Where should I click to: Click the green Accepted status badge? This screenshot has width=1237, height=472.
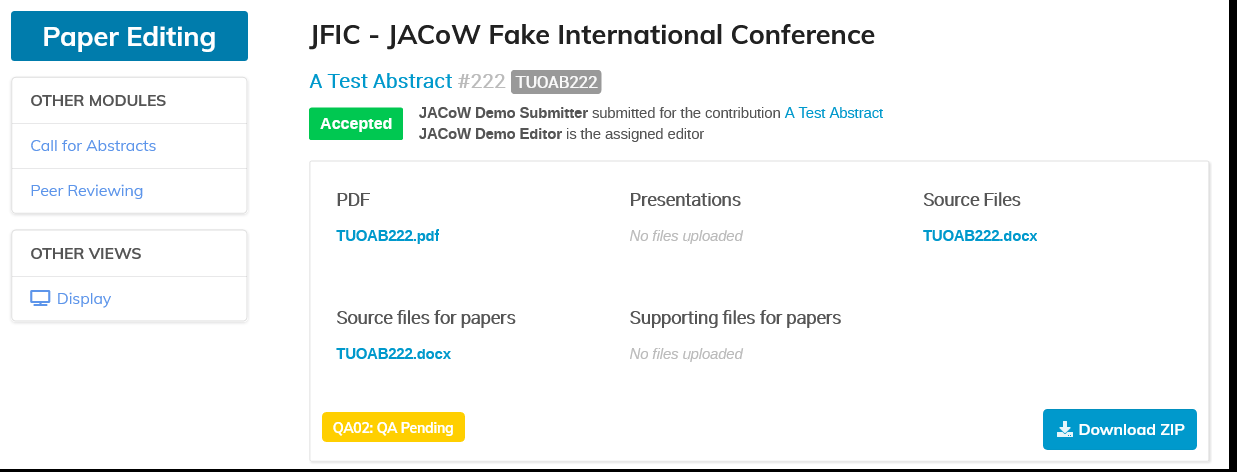tap(356, 124)
